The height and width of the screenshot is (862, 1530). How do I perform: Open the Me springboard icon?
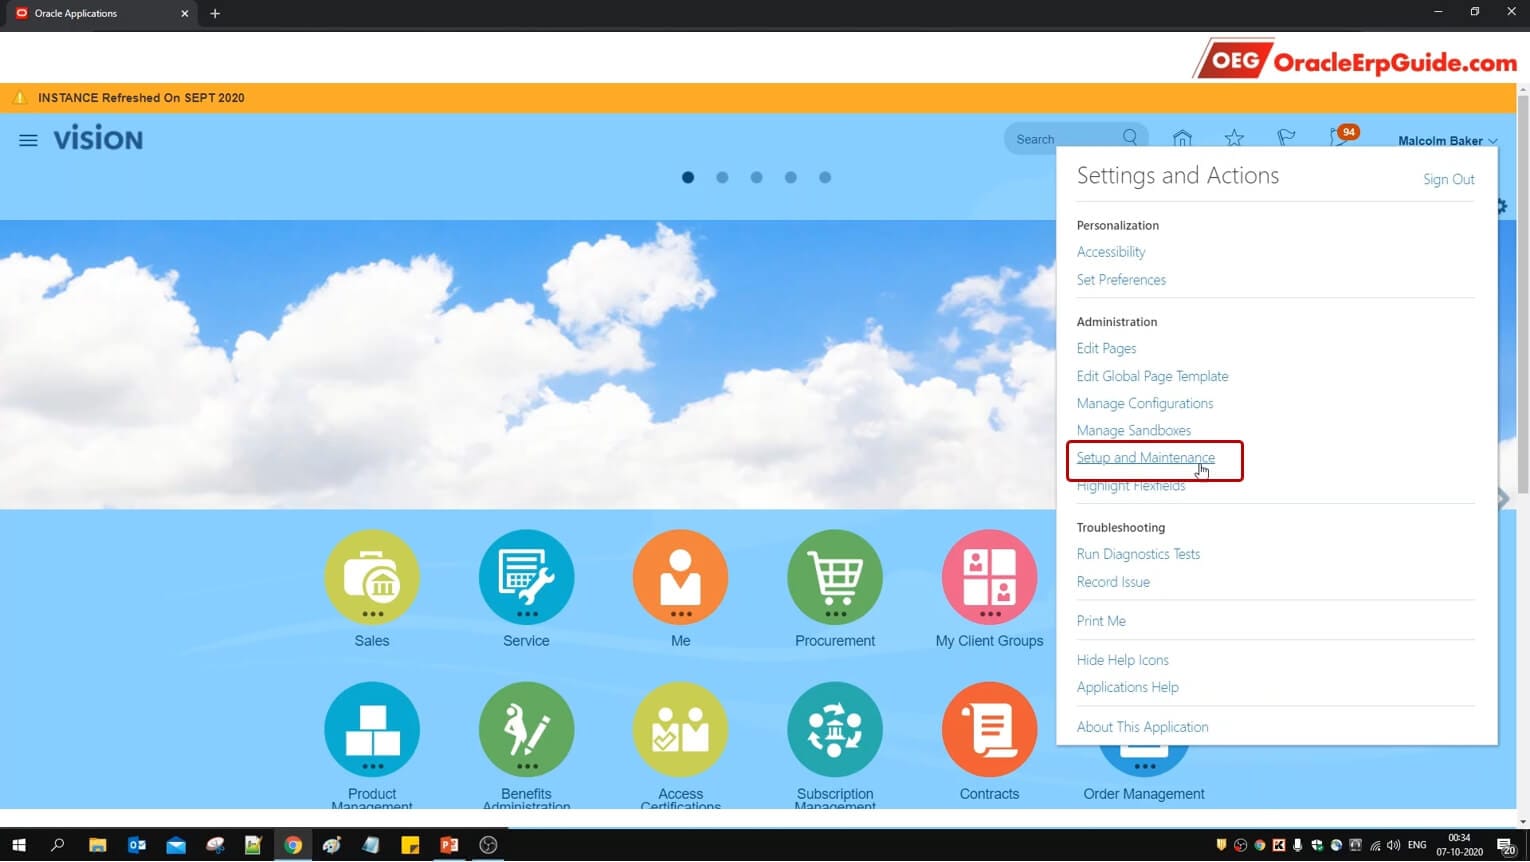coord(681,577)
